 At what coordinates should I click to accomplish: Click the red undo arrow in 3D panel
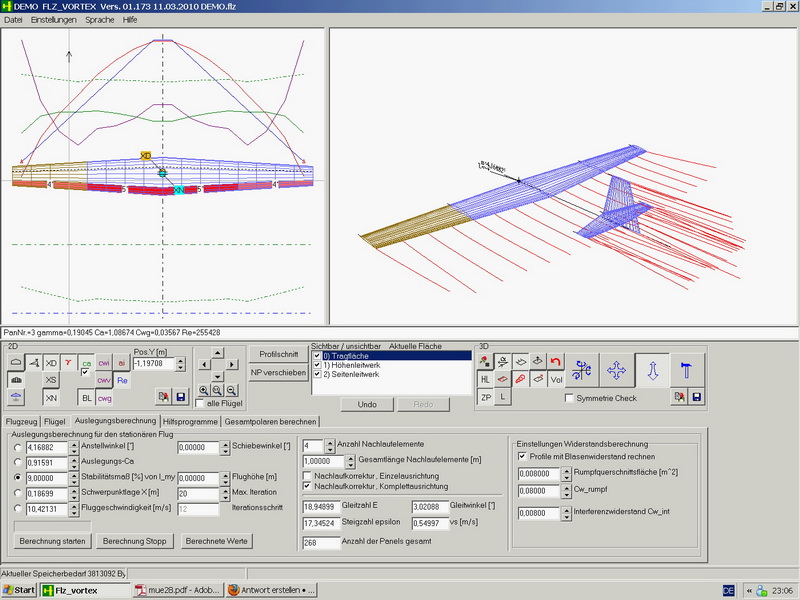point(556,361)
